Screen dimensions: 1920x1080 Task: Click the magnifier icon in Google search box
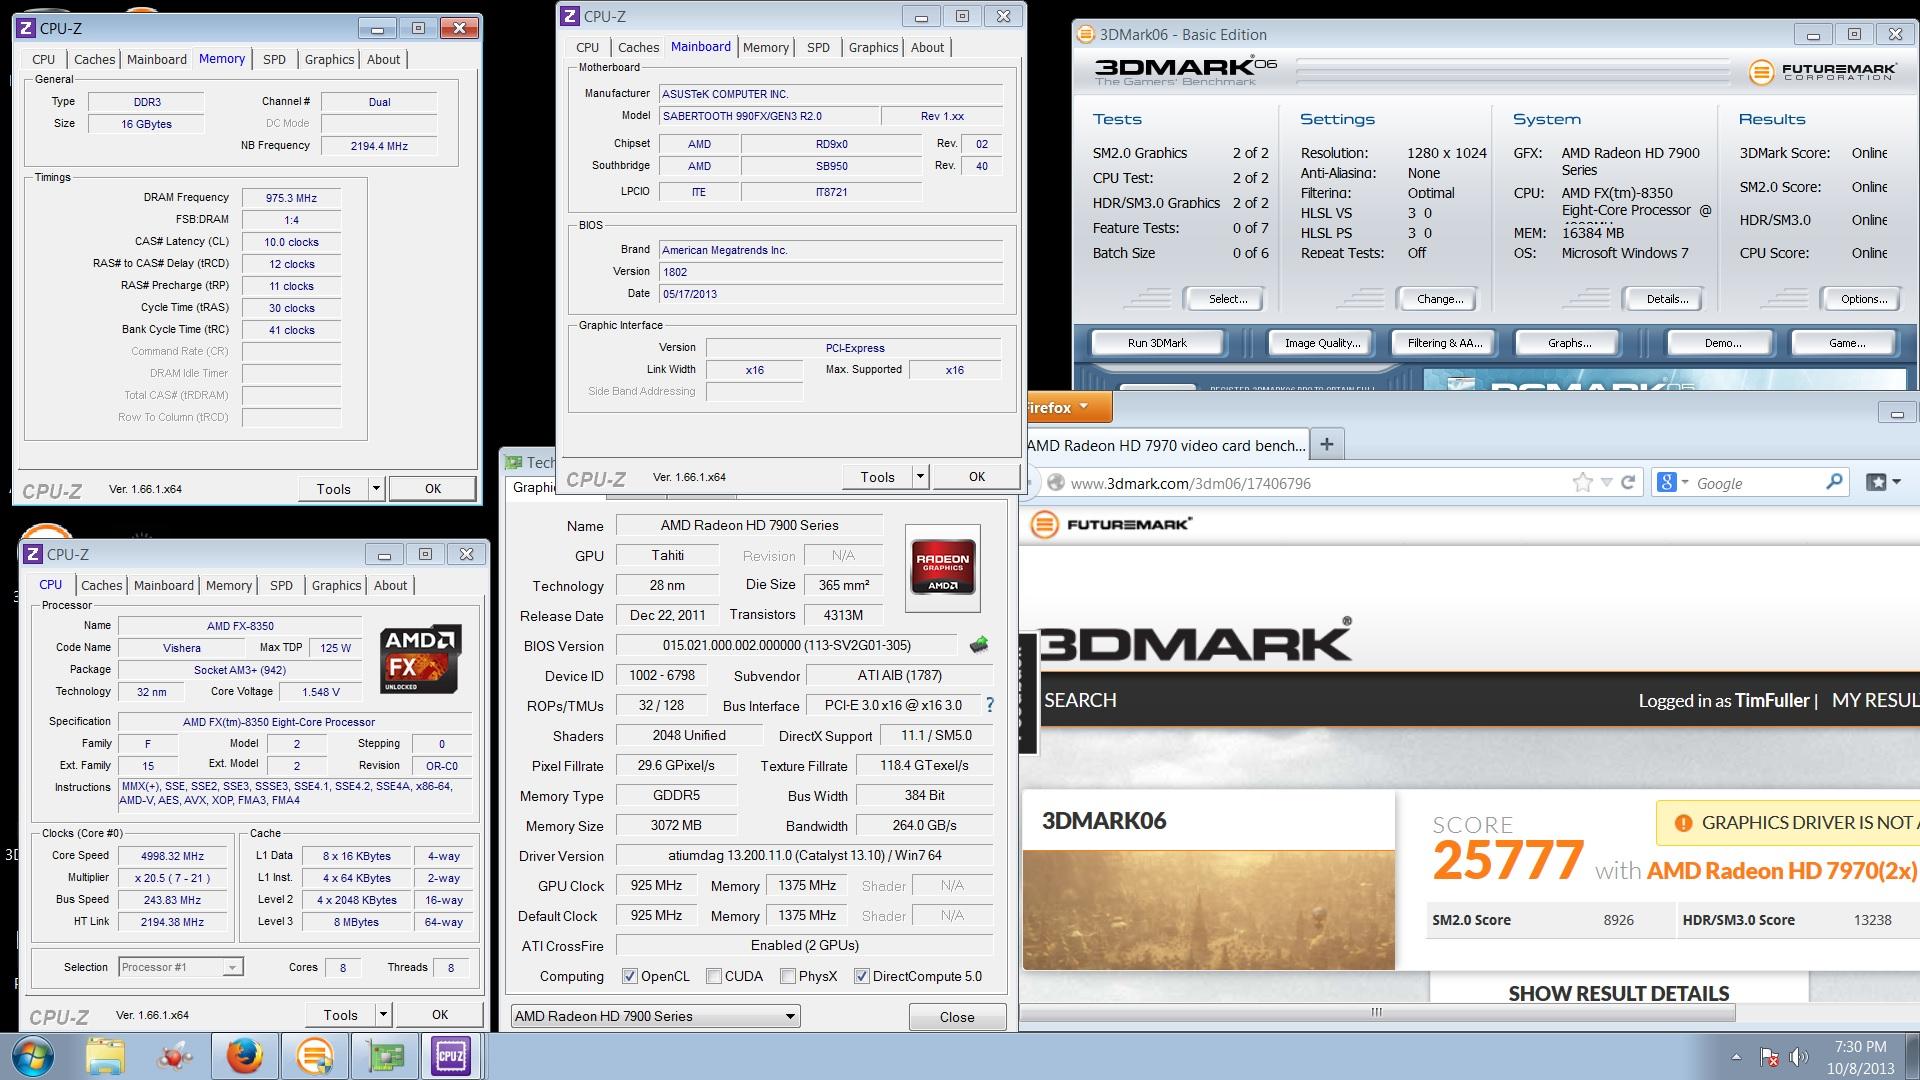coord(1834,482)
